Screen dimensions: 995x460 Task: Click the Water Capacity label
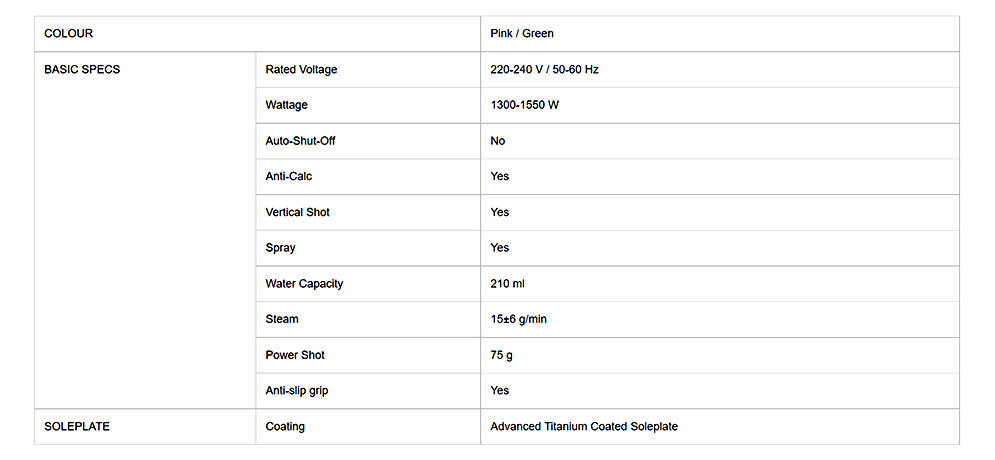(x=304, y=284)
